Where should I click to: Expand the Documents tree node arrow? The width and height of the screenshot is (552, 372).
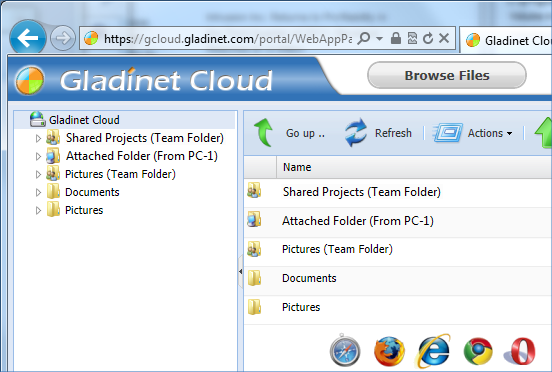[x=38, y=193]
